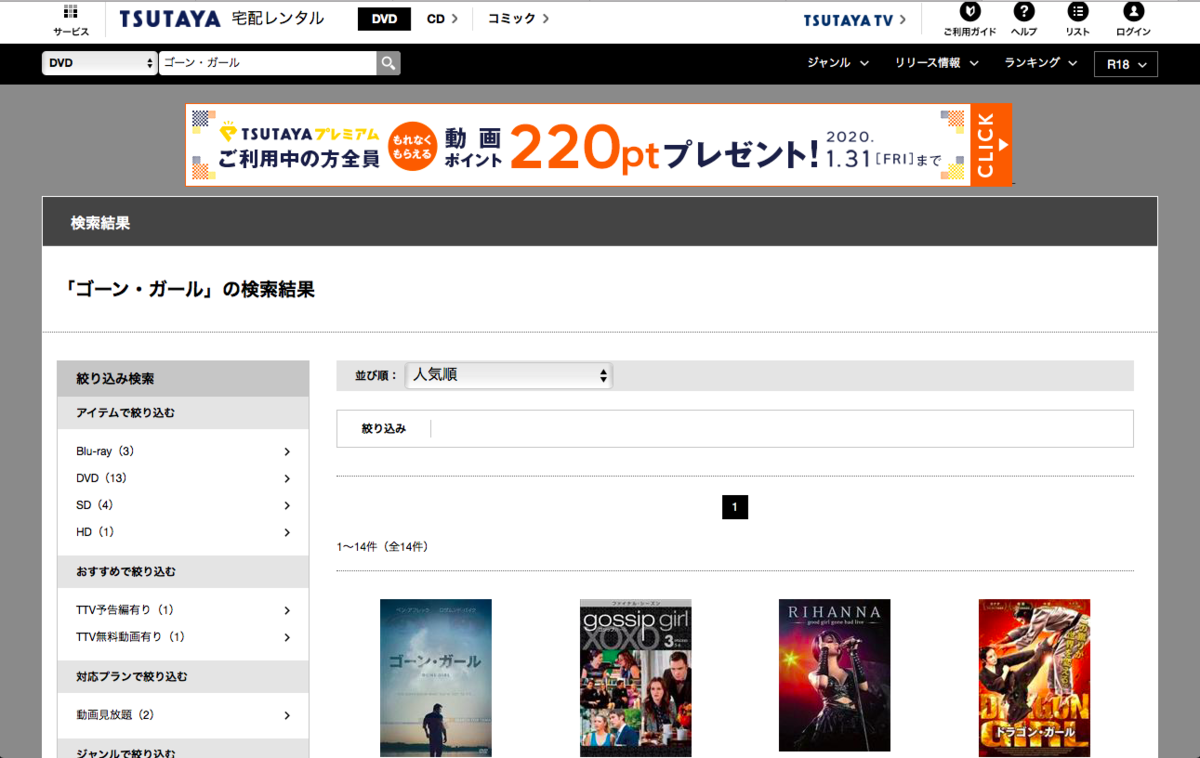Screen dimensions: 1200x758
Task: Filter by 動画見放題（2）
Action: click(x=183, y=715)
